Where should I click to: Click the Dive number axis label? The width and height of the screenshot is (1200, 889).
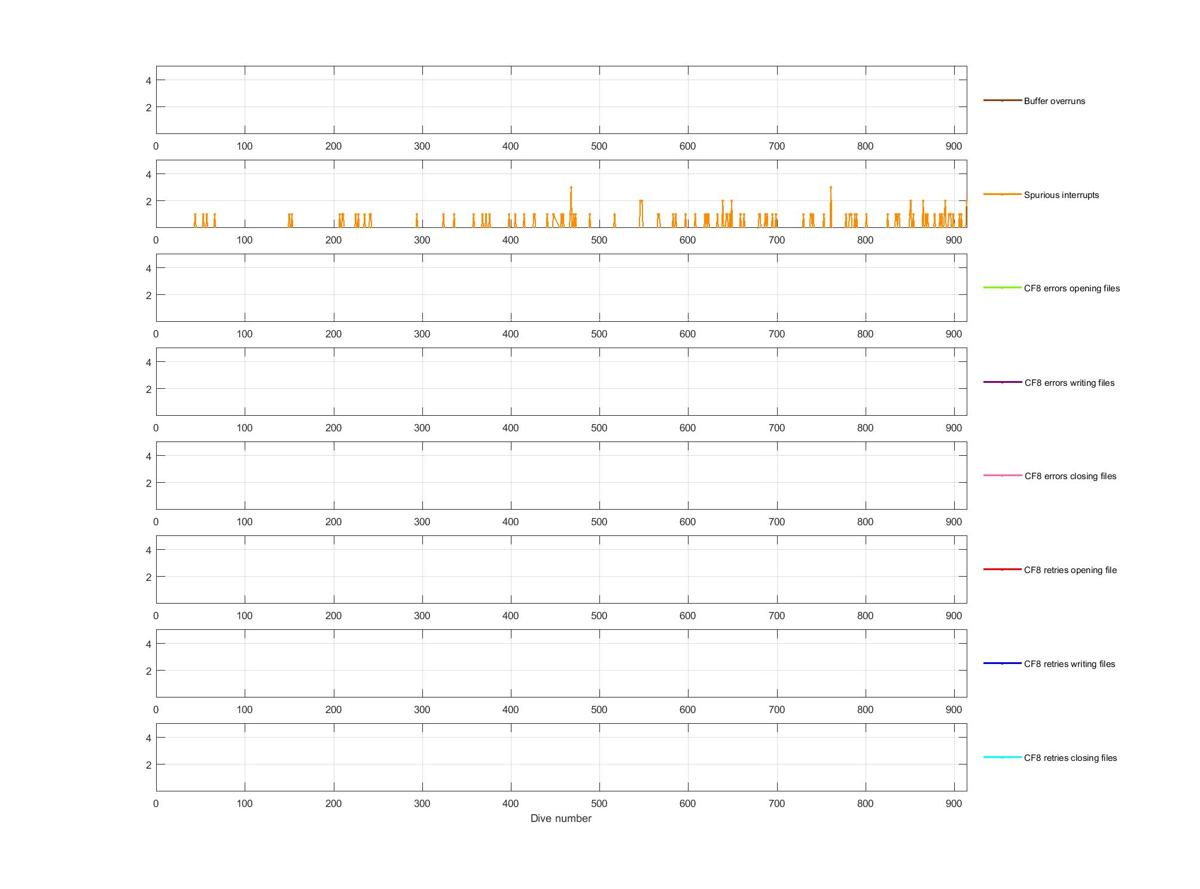(x=561, y=818)
